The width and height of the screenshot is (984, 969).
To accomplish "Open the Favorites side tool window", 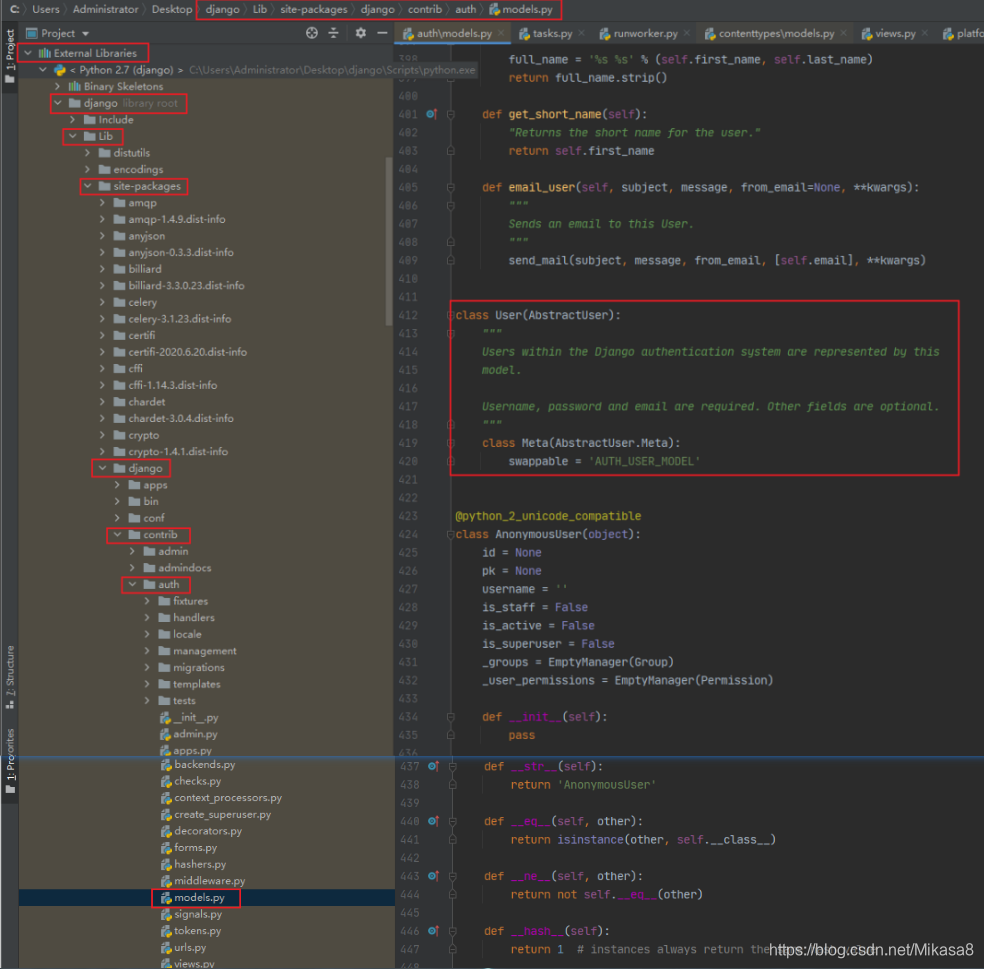I will point(9,761).
